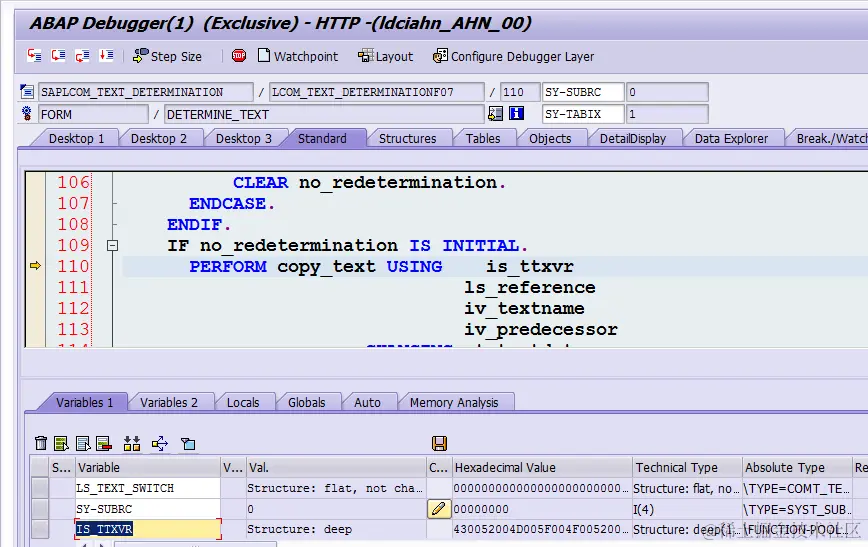Open the Step Size option

pyautogui.click(x=167, y=56)
